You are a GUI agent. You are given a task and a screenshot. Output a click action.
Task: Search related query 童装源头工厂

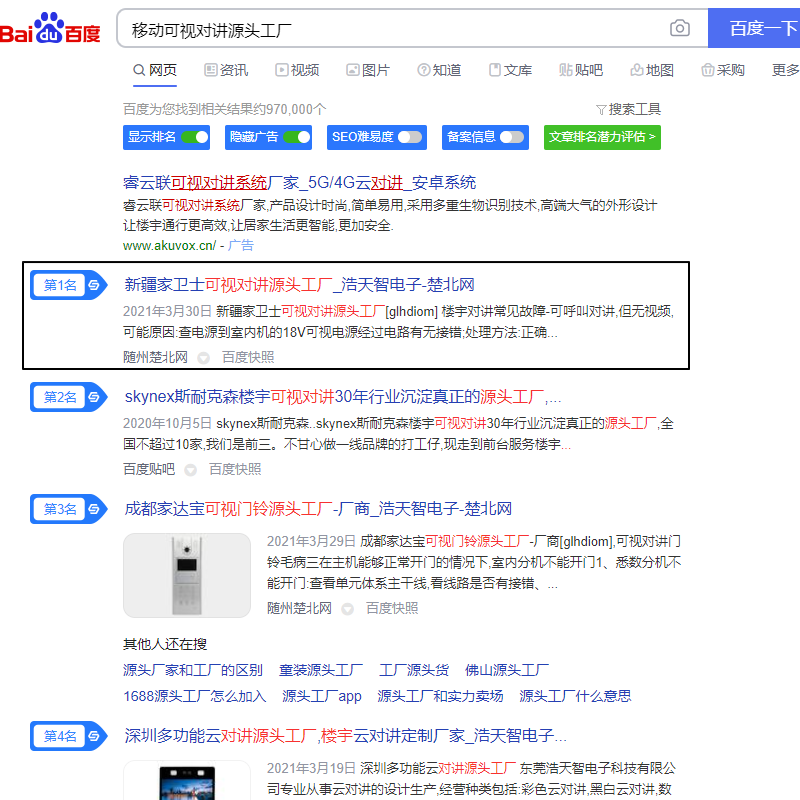321,670
